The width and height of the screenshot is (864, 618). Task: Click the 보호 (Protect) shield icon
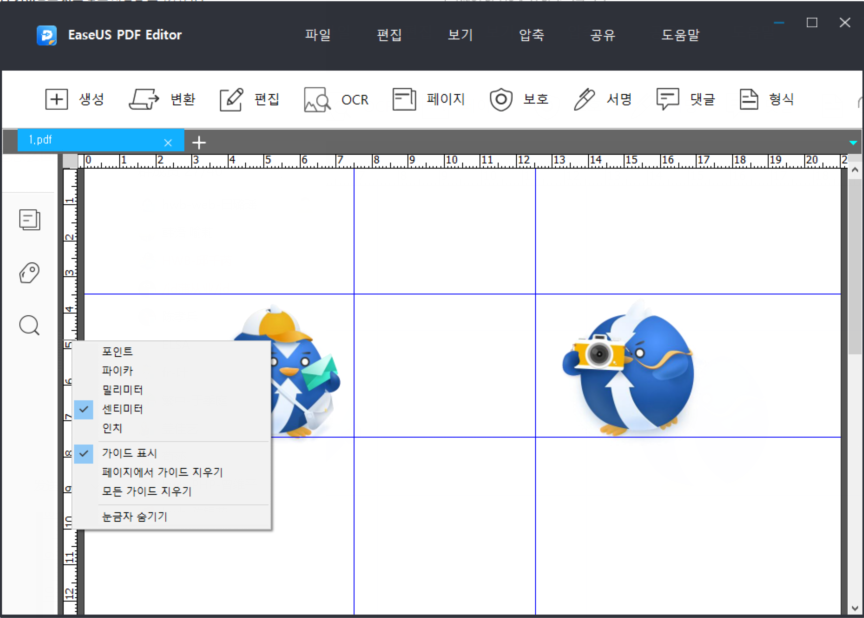point(500,99)
